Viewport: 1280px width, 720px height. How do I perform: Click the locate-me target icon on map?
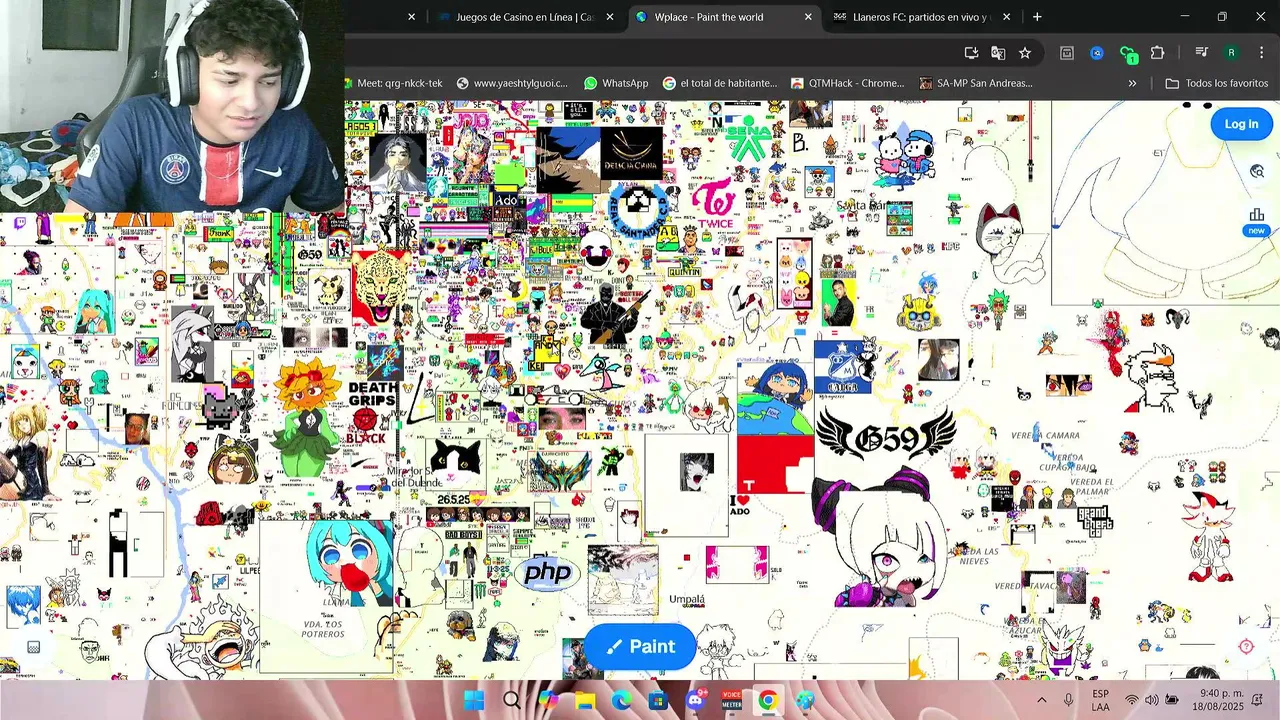coord(1246,647)
